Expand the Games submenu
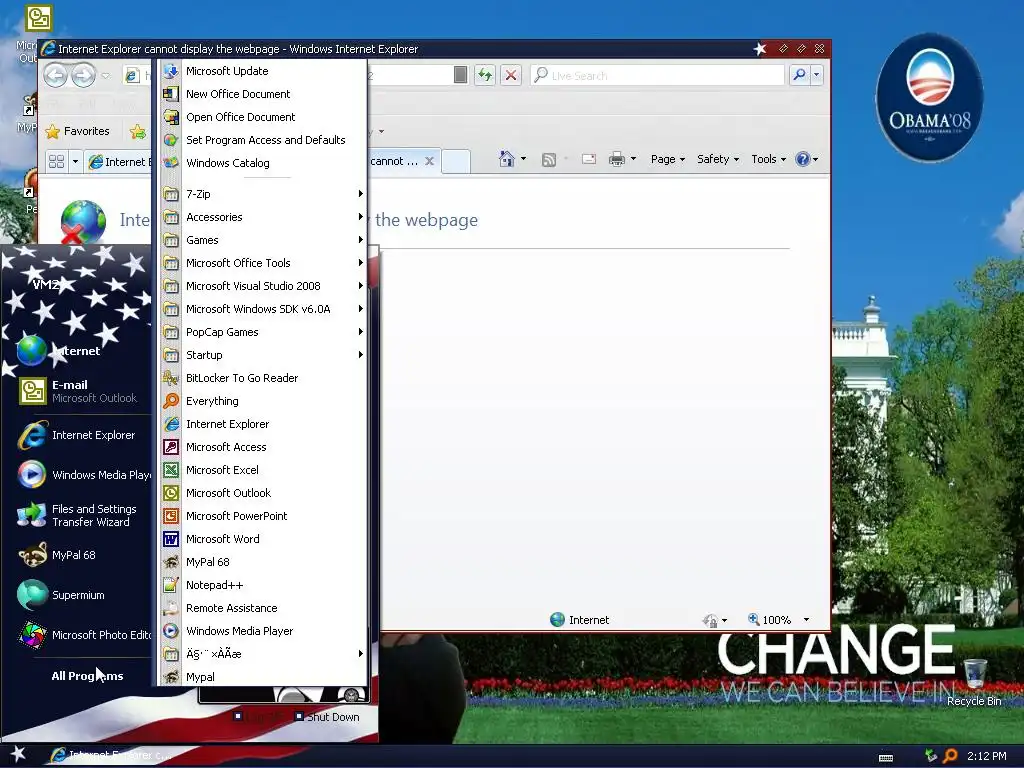Screen dimensions: 1024x768 coord(262,240)
